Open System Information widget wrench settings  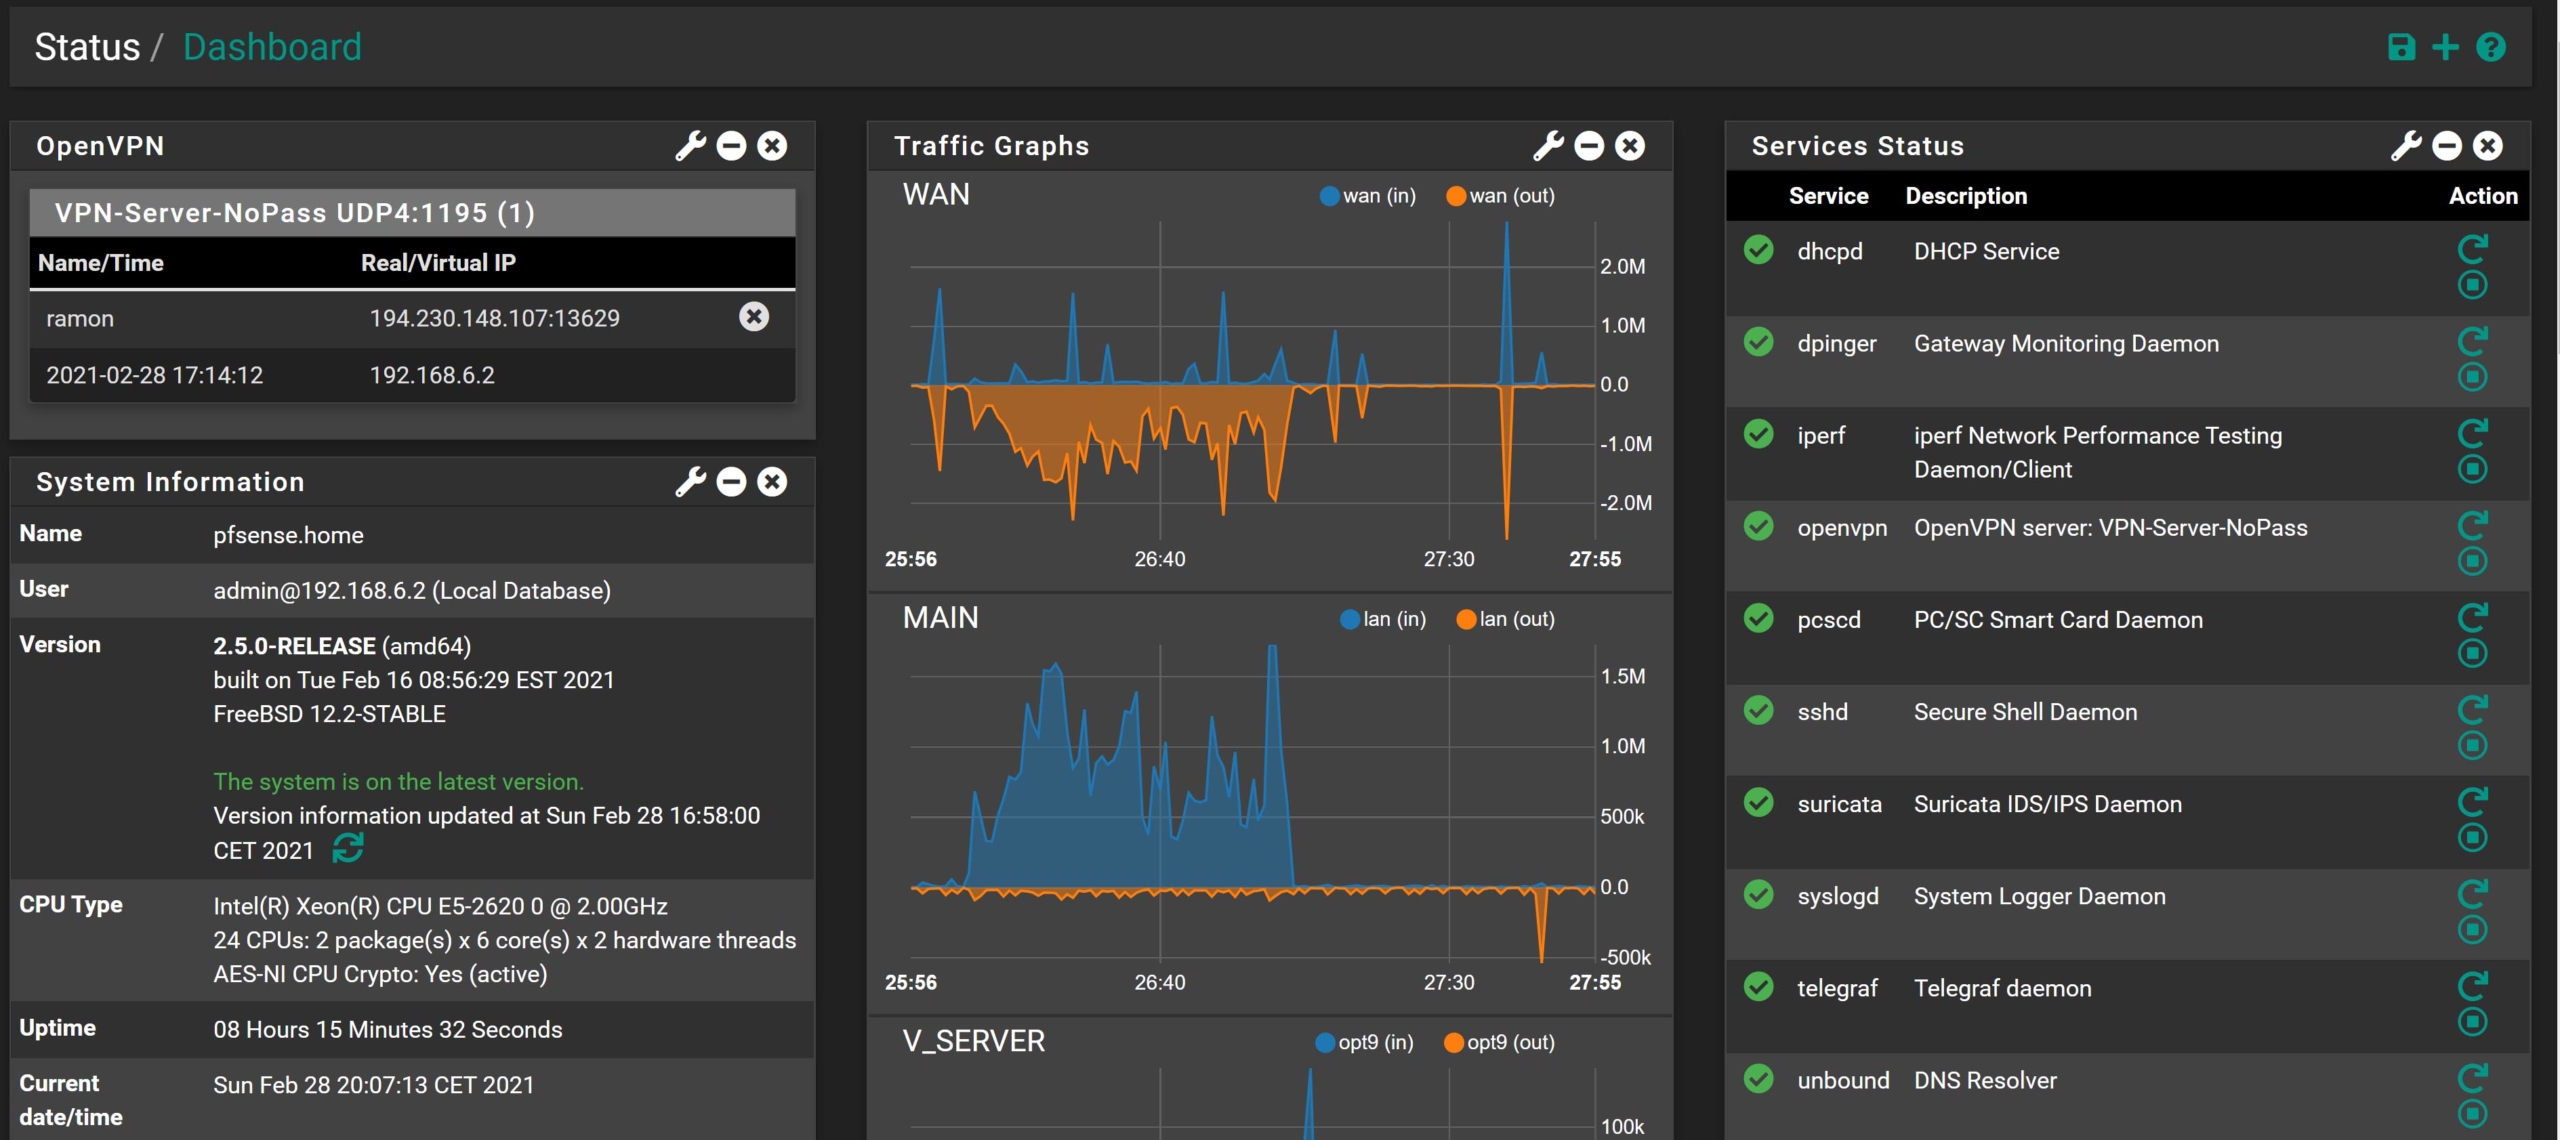(690, 482)
